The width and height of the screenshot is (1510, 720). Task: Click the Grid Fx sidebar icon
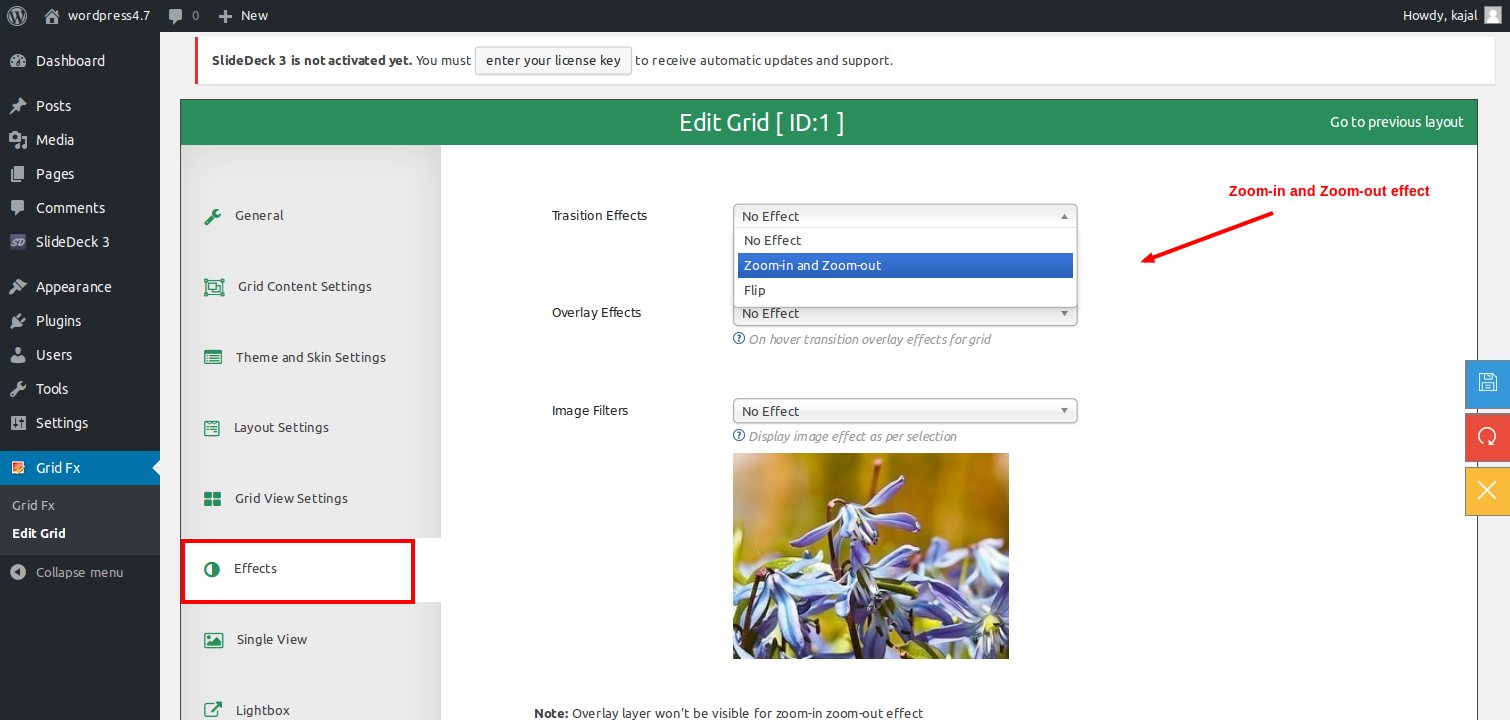pyautogui.click(x=18, y=468)
